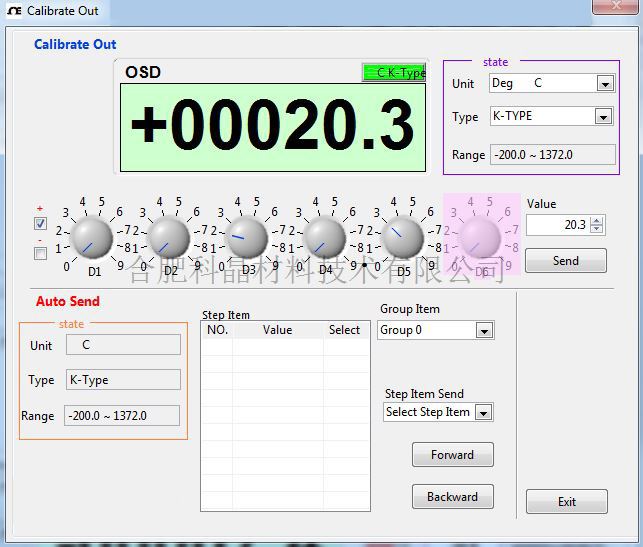Viewport: 643px width, 547px height.
Task: Increment Value with the up stepper arrow
Action: [597, 221]
